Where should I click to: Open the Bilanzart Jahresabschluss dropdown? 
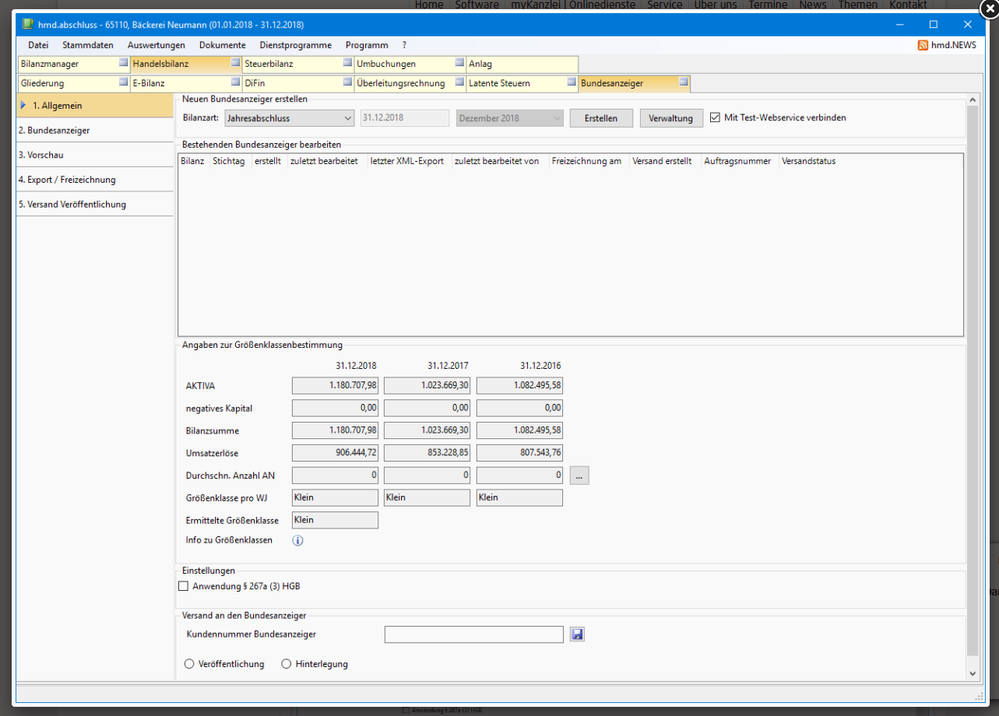point(289,118)
